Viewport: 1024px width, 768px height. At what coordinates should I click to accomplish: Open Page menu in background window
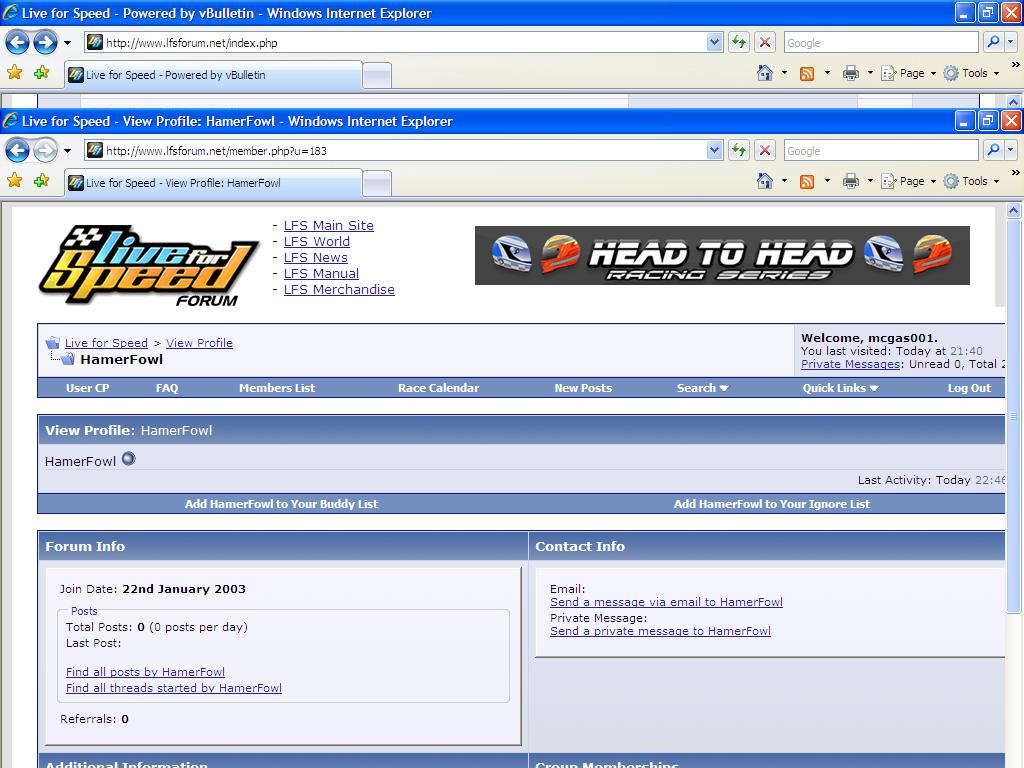tap(909, 74)
